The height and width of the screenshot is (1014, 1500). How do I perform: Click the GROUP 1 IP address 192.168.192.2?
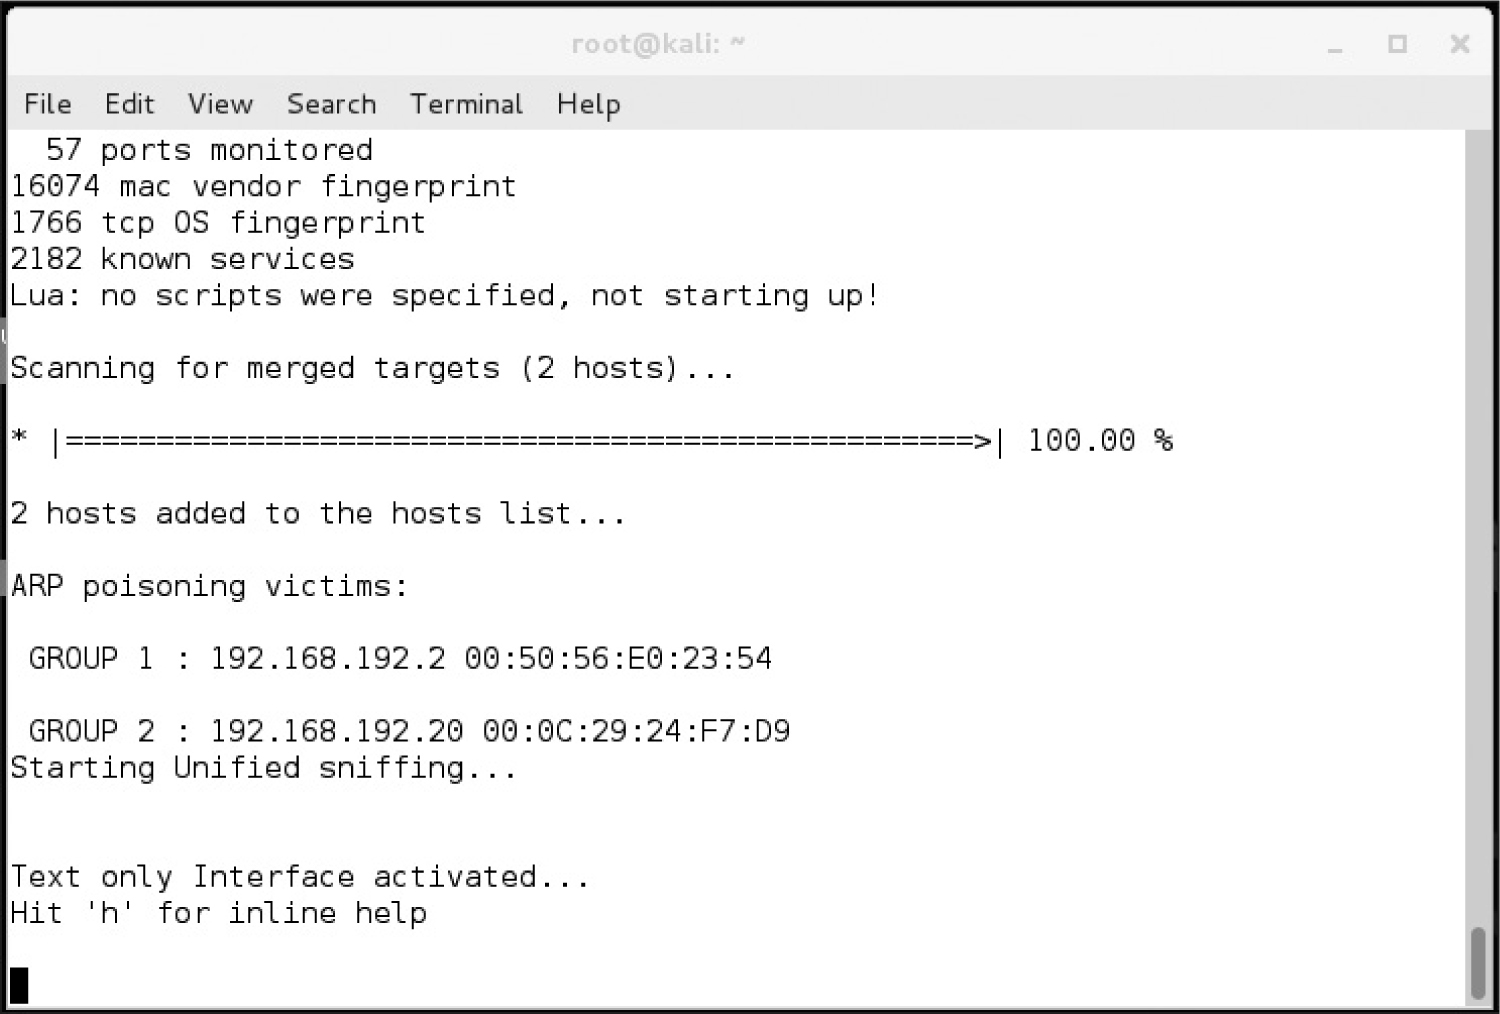pyautogui.click(x=327, y=658)
